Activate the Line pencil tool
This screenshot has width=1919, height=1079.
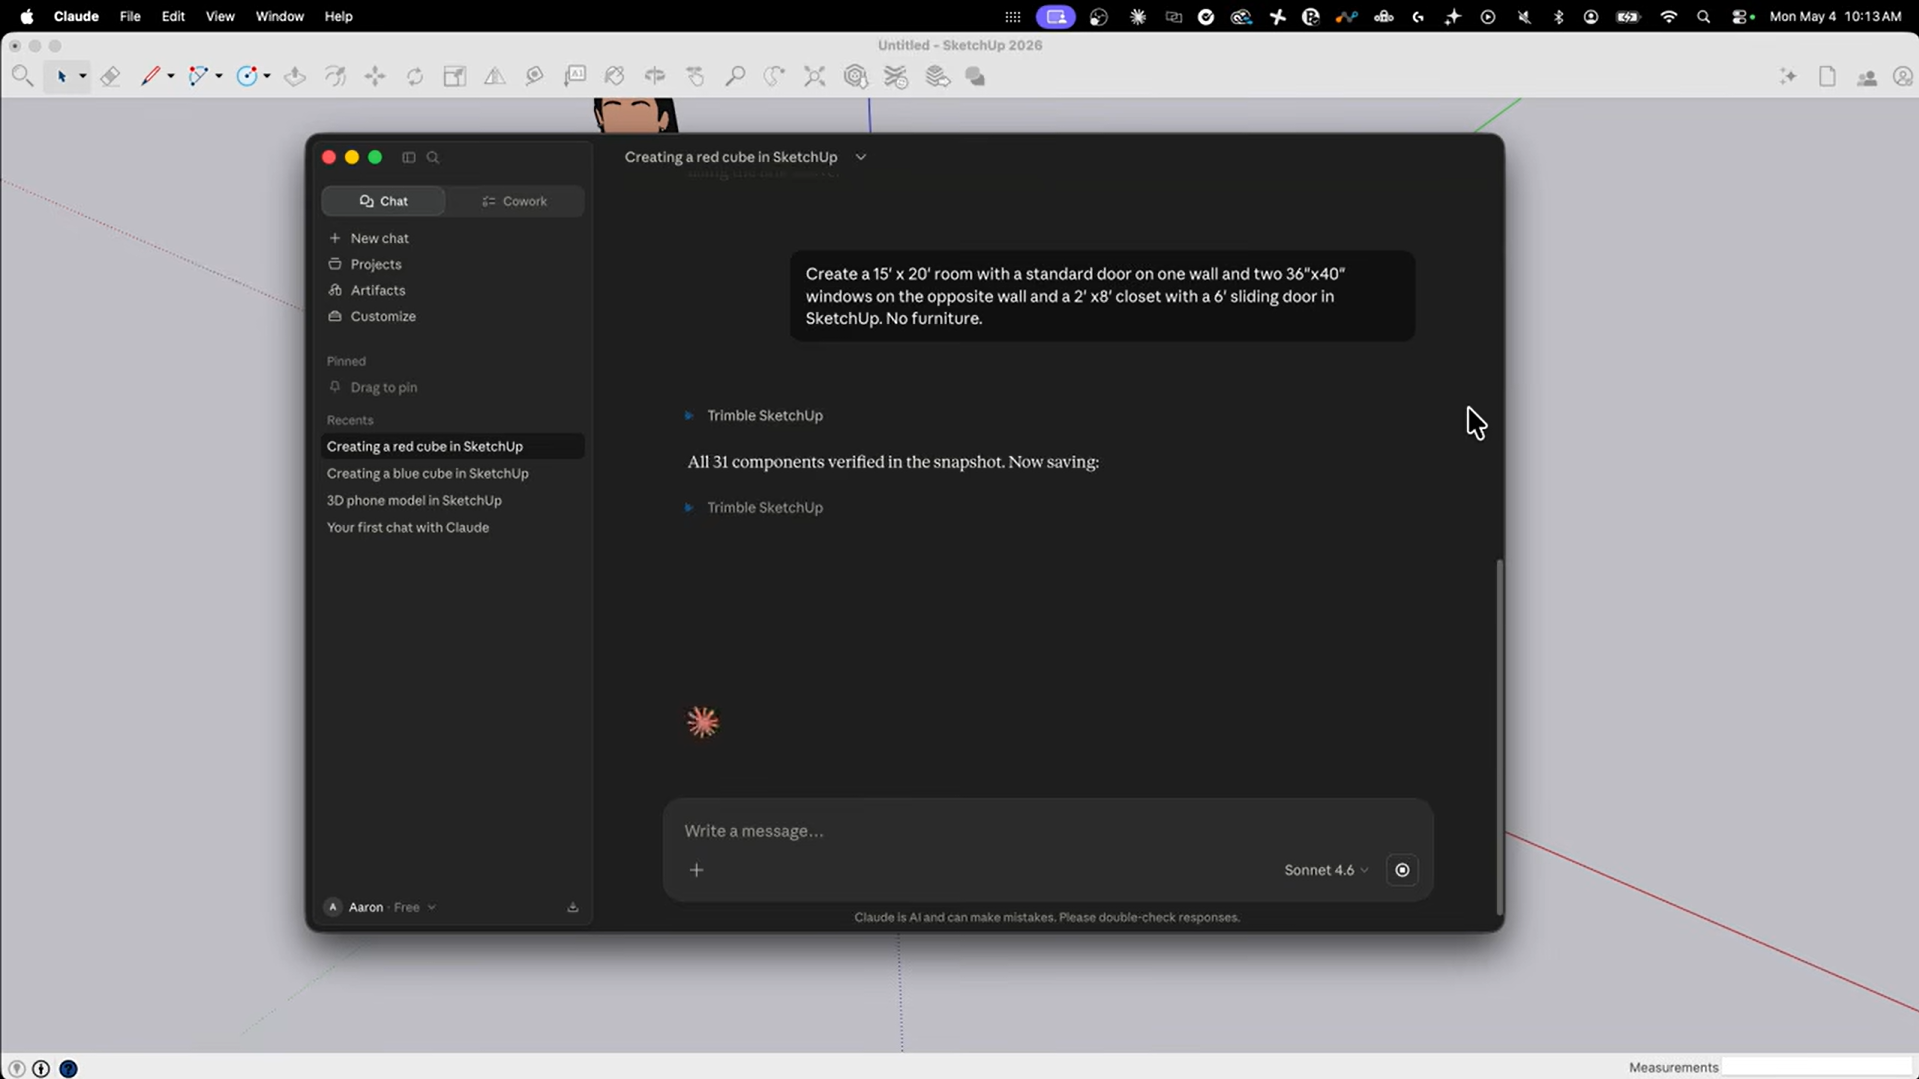point(151,76)
